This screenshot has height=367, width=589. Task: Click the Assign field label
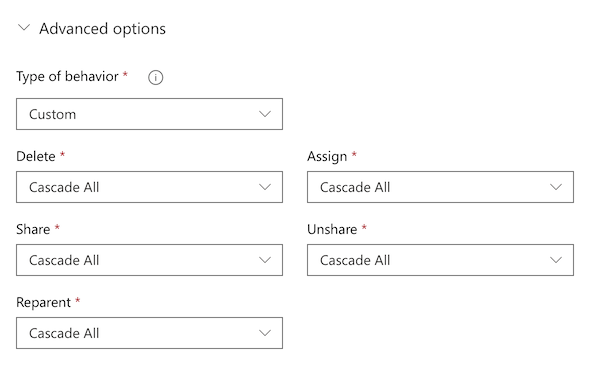coord(327,157)
